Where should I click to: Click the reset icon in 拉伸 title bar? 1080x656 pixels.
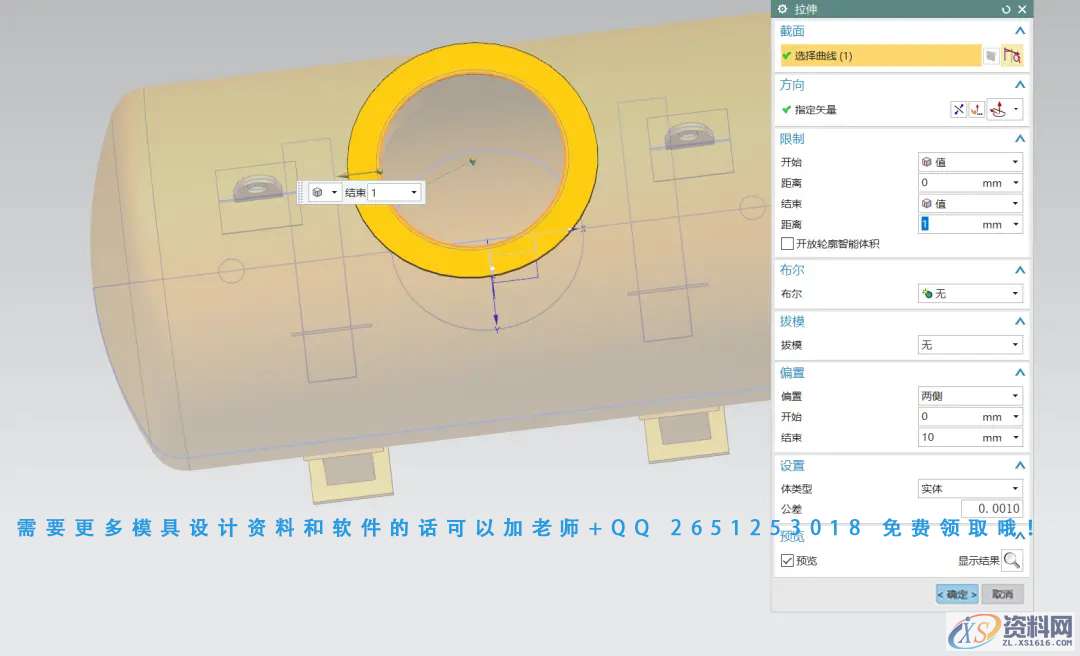pyautogui.click(x=1006, y=9)
